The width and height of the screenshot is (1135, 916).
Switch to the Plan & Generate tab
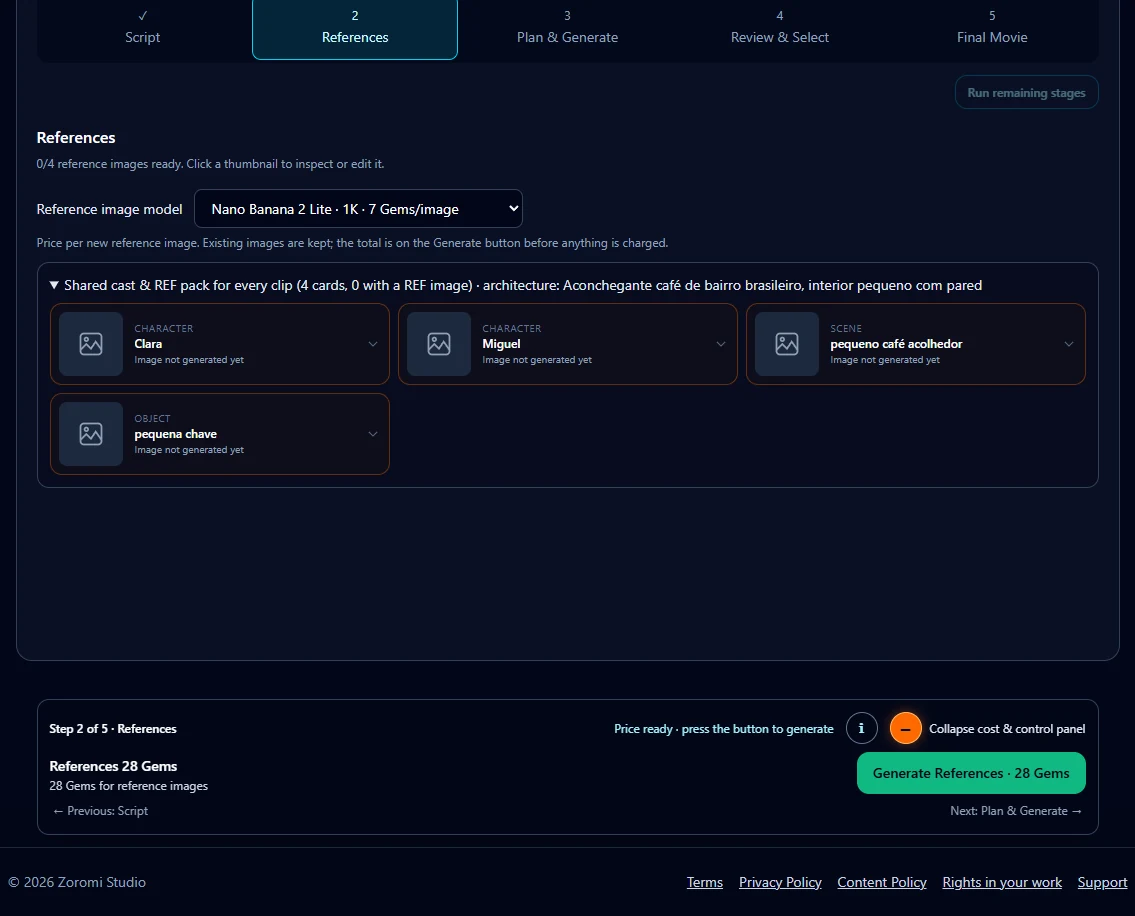pos(568,29)
